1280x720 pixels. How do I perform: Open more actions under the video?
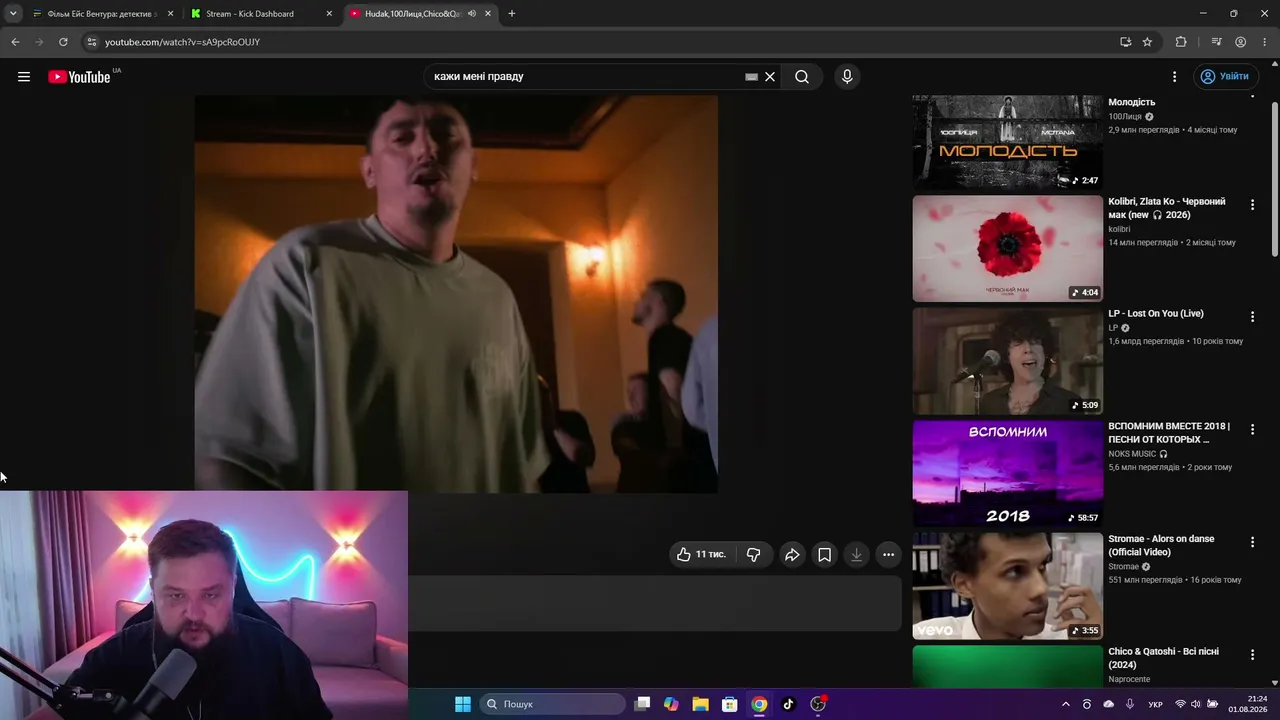click(x=888, y=555)
